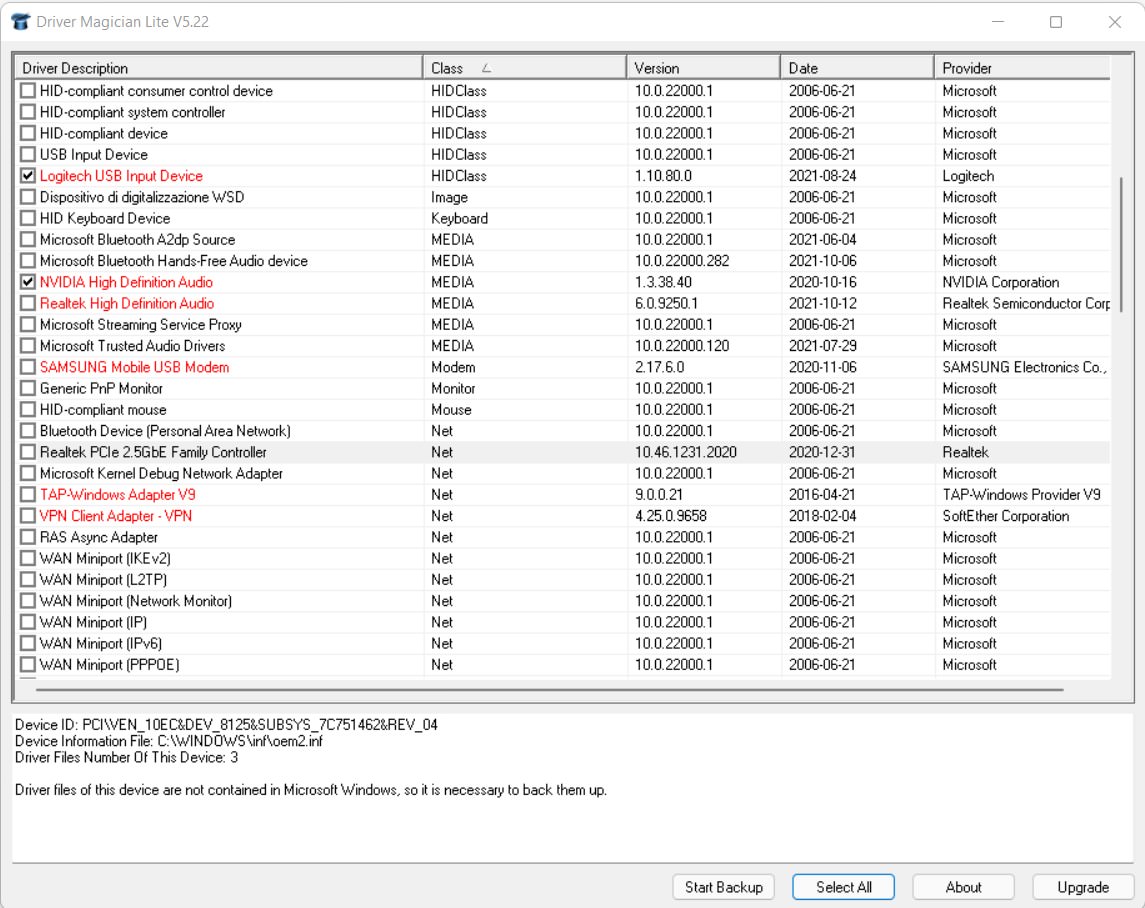The height and width of the screenshot is (908, 1145).
Task: Uncheck Logitech USB Input Device checkbox
Action: click(x=28, y=175)
